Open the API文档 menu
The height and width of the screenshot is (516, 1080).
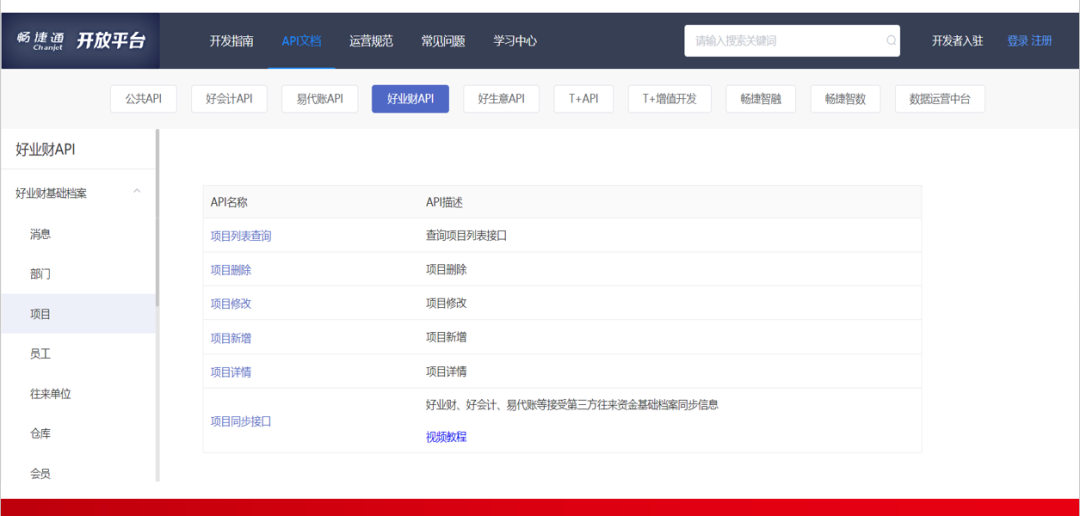[301, 41]
